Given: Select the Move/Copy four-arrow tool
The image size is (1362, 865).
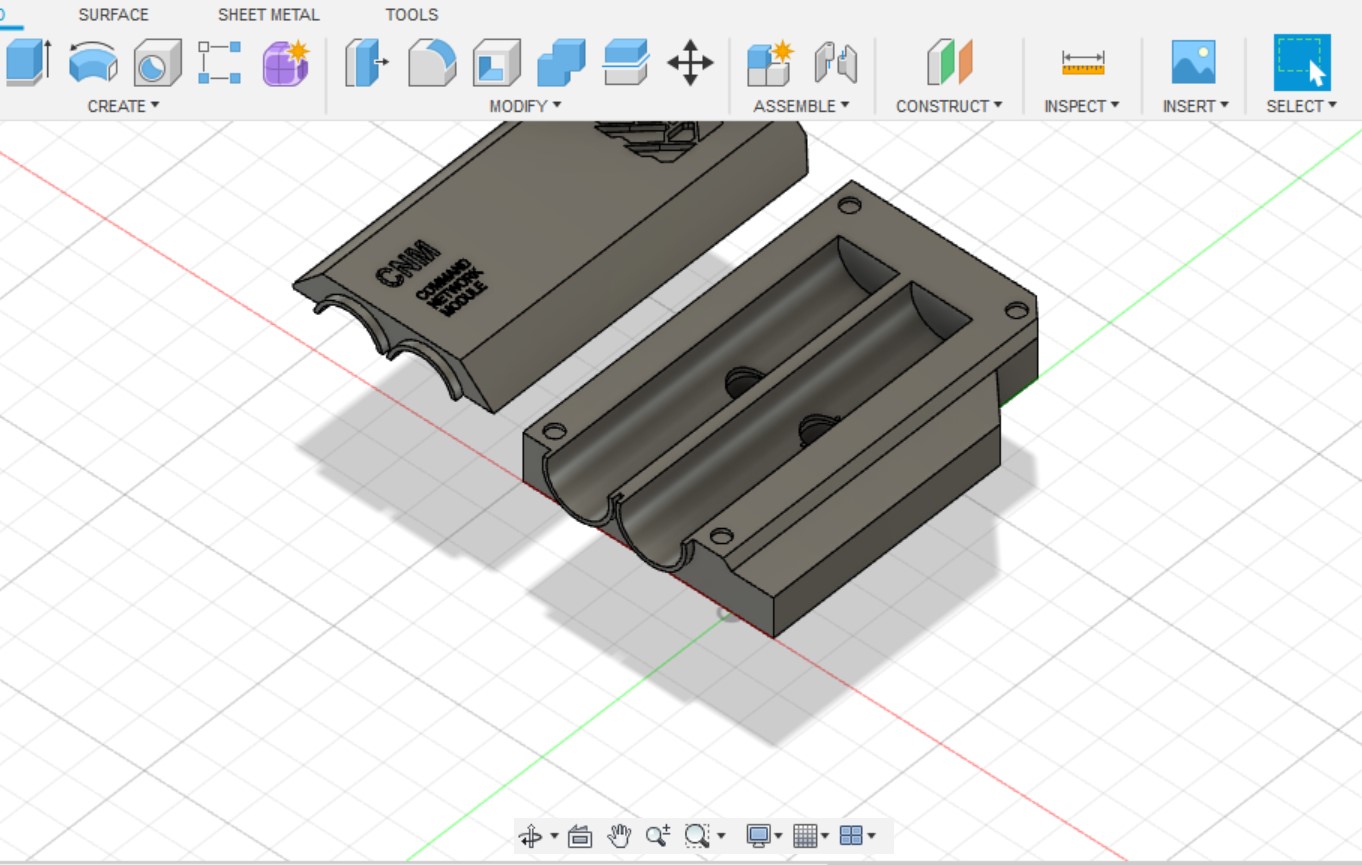Looking at the screenshot, I should pyautogui.click(x=690, y=63).
